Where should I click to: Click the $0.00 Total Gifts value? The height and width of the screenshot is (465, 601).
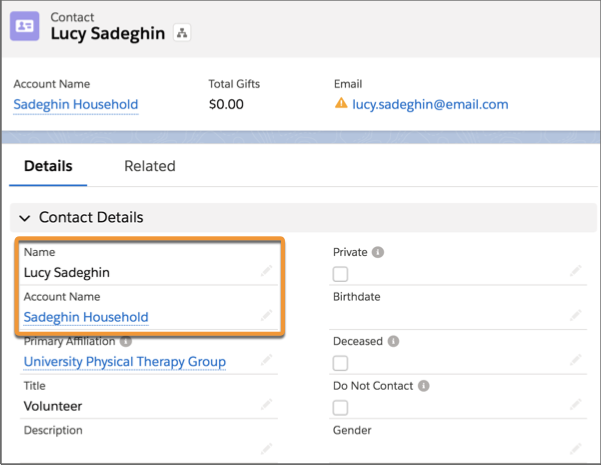[226, 104]
